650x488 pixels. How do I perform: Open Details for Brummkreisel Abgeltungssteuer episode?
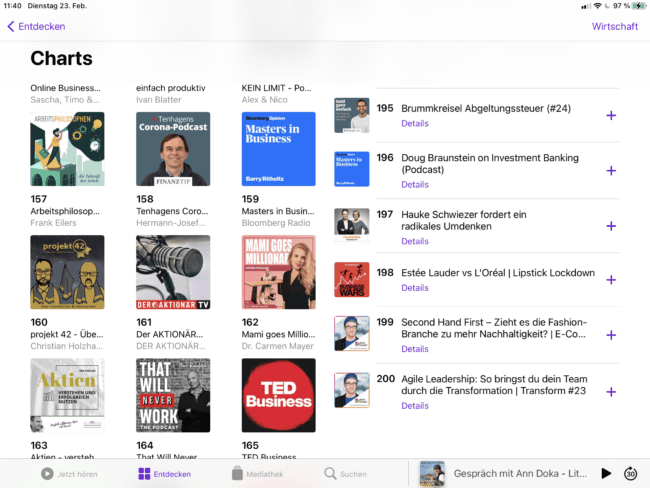coord(415,124)
